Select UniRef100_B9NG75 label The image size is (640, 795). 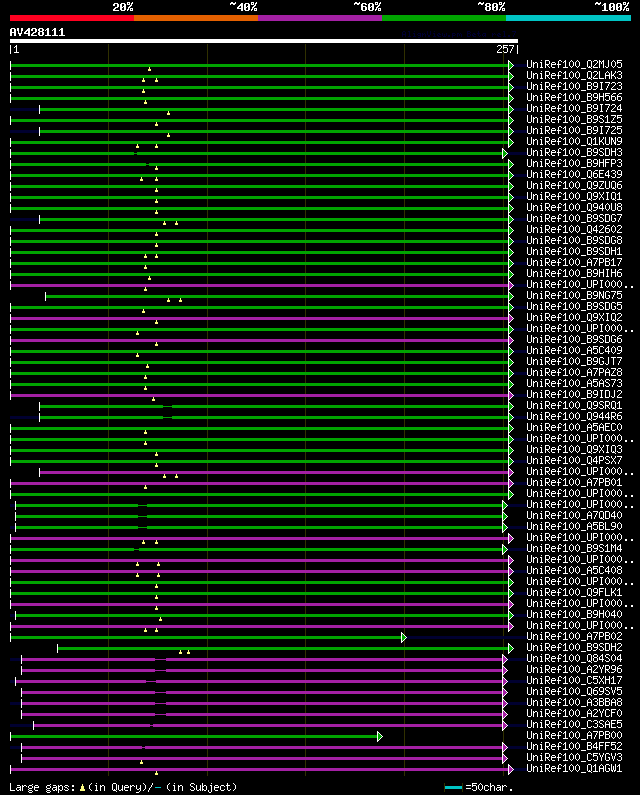click(x=574, y=296)
